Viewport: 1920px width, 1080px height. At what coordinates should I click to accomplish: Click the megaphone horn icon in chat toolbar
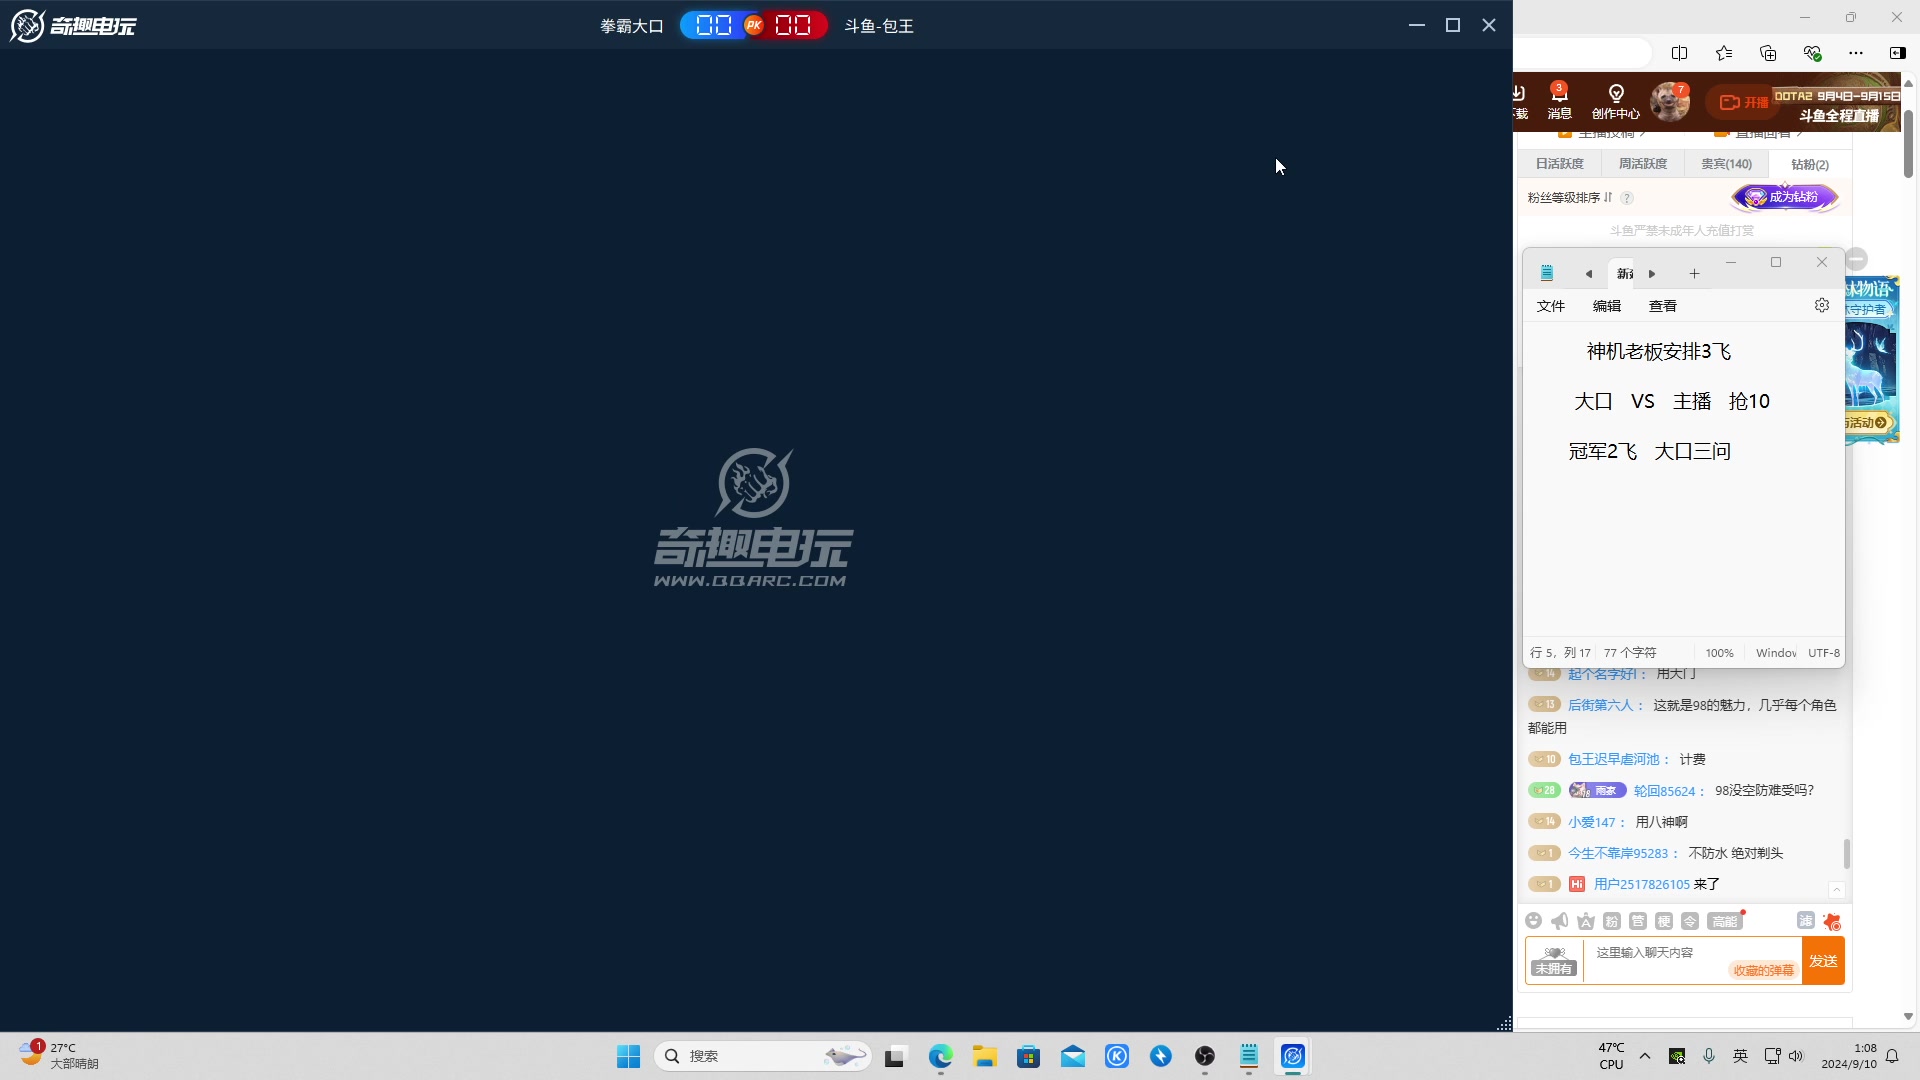coord(1559,921)
